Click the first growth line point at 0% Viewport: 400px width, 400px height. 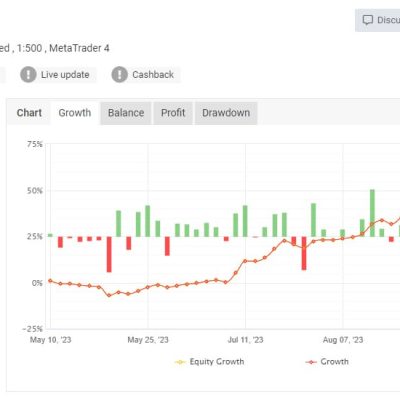pos(50,281)
